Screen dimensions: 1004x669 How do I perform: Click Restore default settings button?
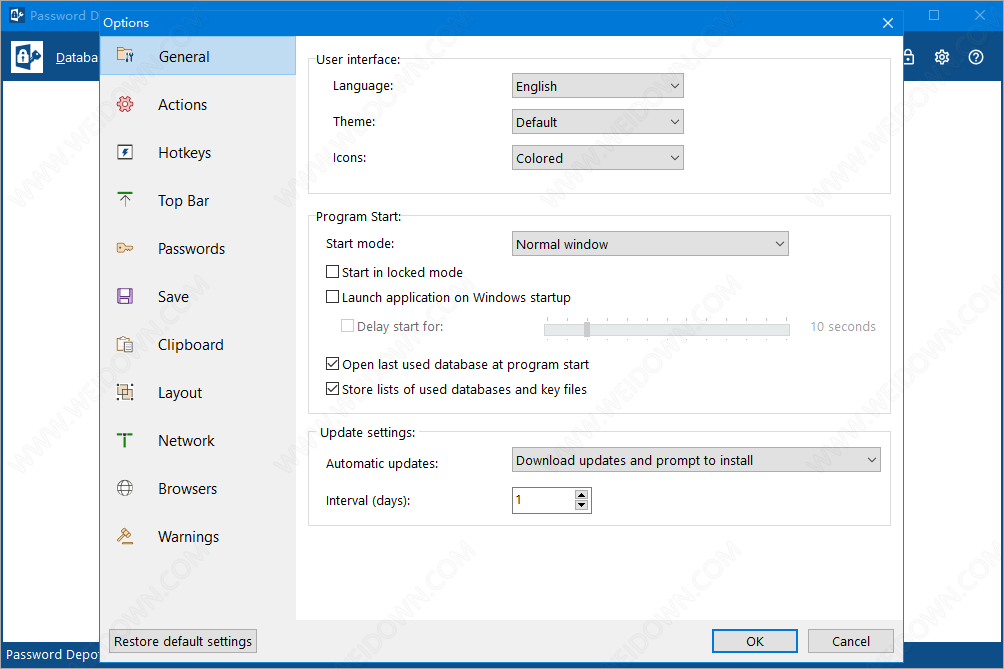(183, 641)
